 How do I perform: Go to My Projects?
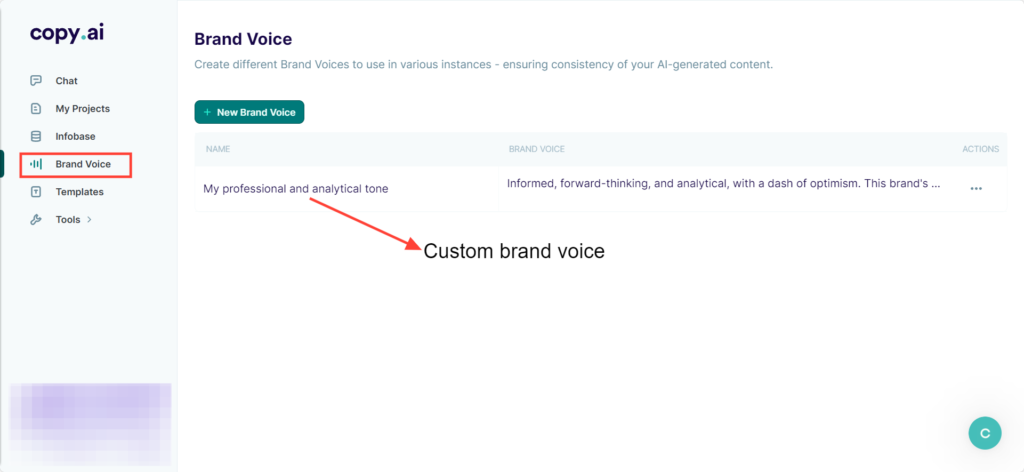[x=83, y=108]
